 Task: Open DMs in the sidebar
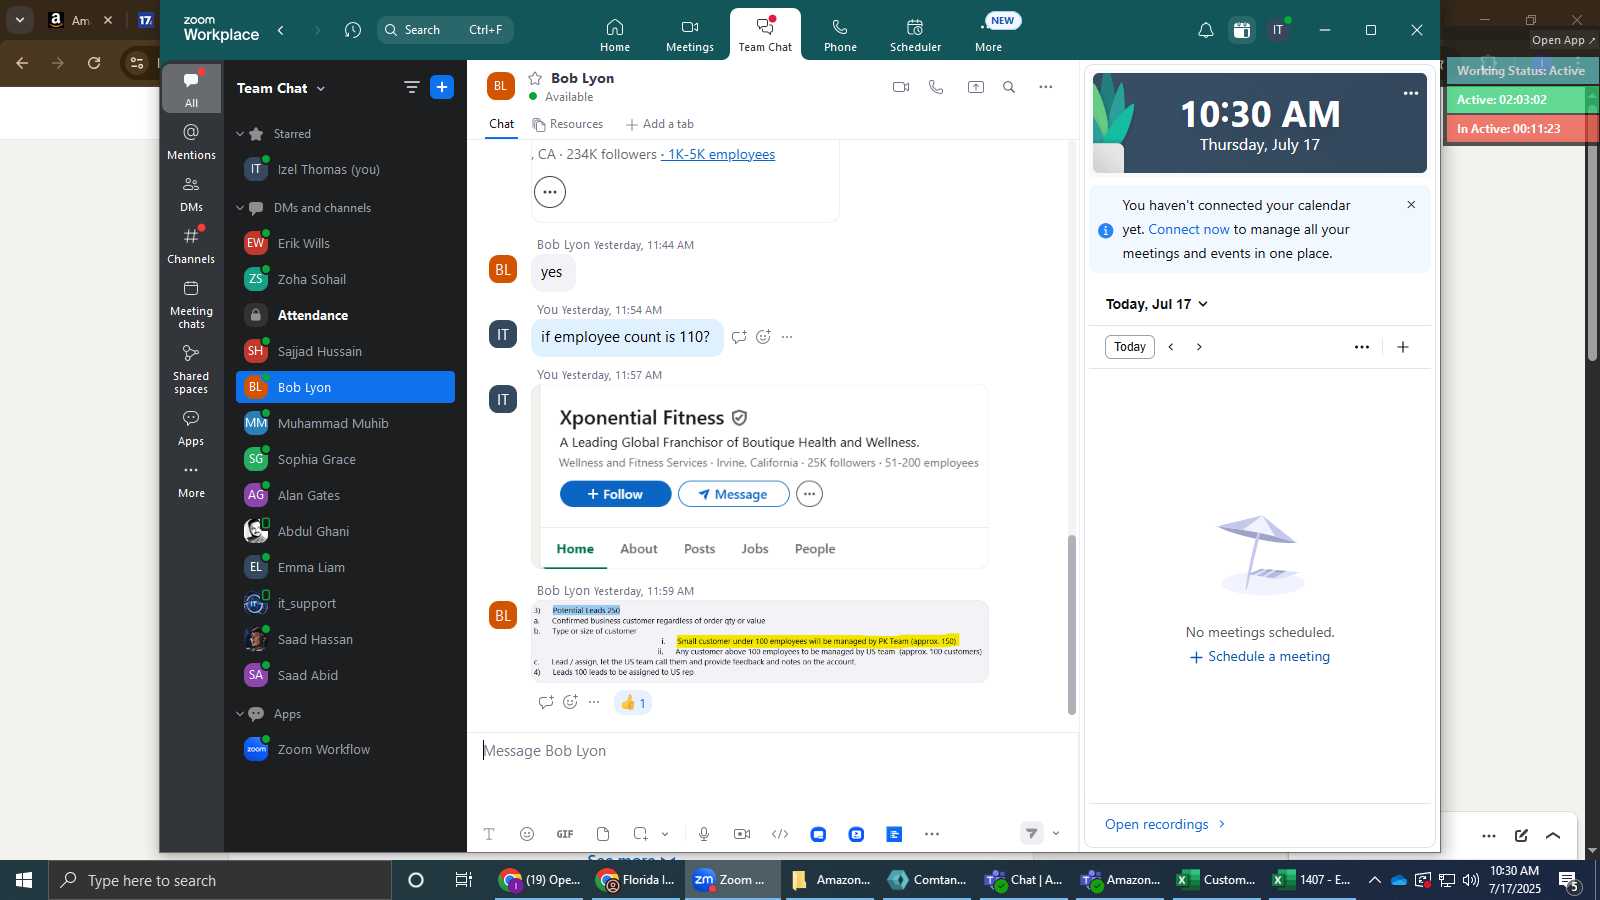click(x=191, y=194)
